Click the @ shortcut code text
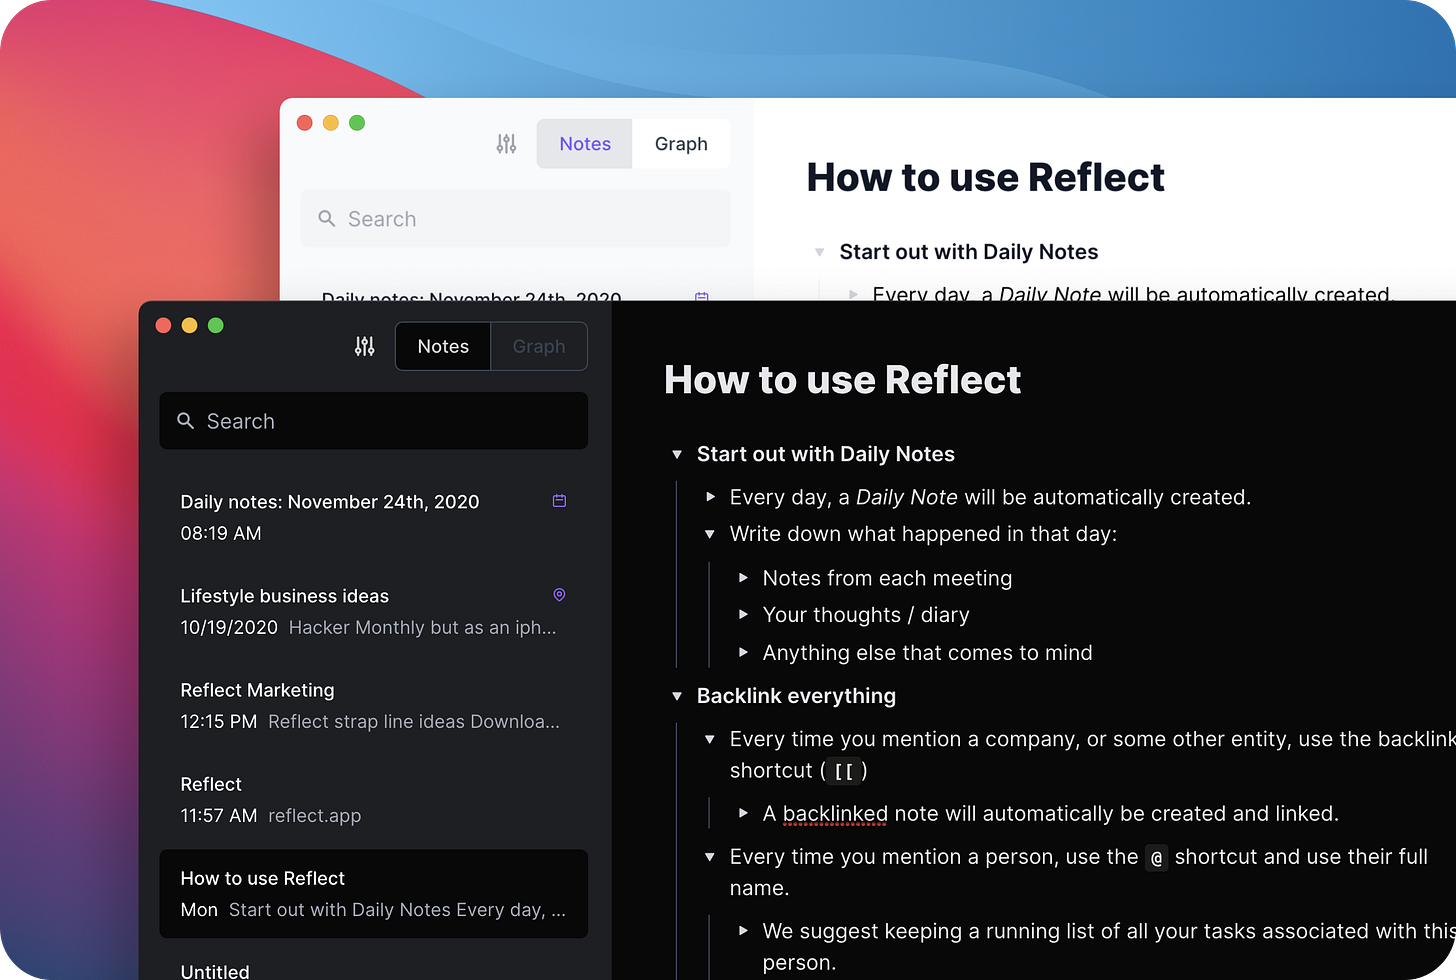This screenshot has width=1456, height=980. point(1157,858)
